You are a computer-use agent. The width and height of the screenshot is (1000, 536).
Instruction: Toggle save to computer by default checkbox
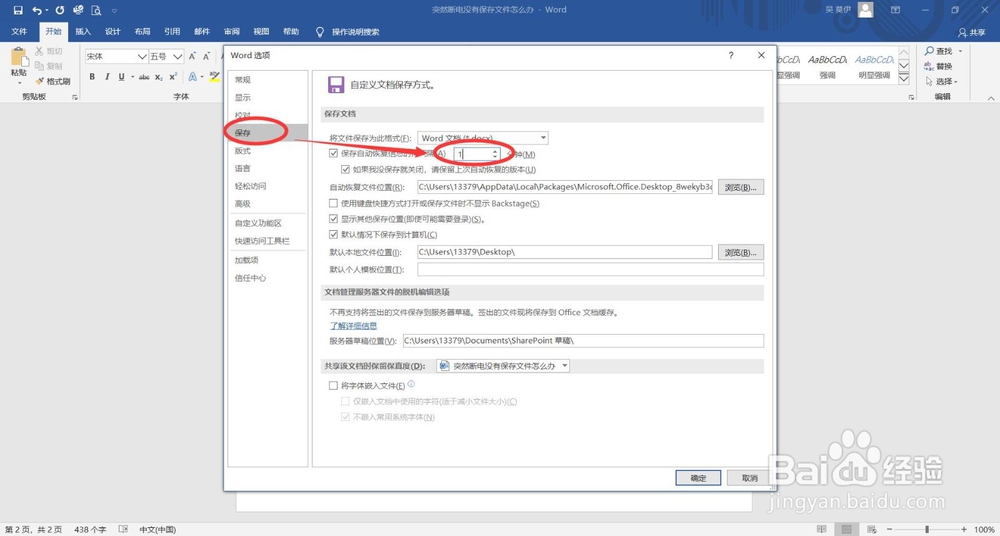click(x=333, y=235)
